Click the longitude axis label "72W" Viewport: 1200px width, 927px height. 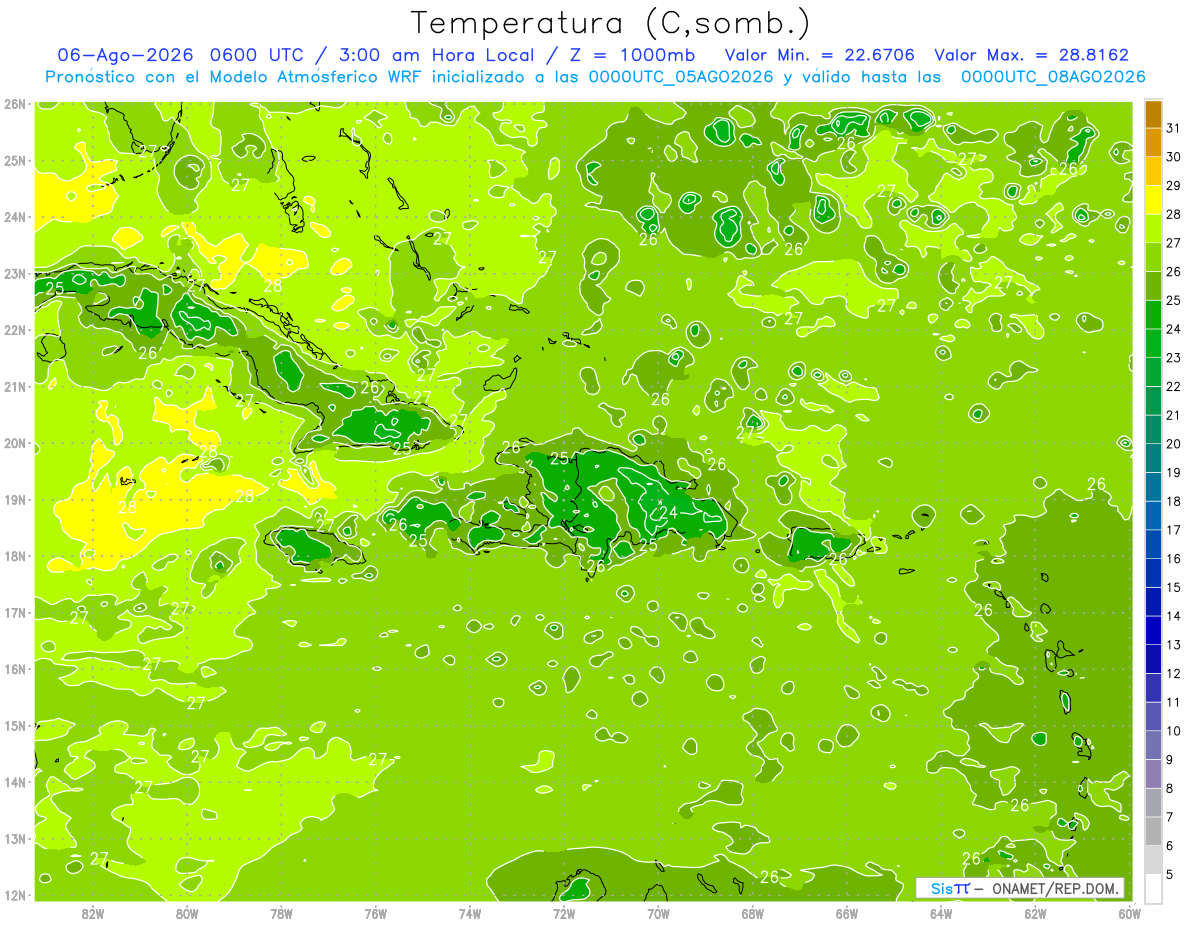564,913
